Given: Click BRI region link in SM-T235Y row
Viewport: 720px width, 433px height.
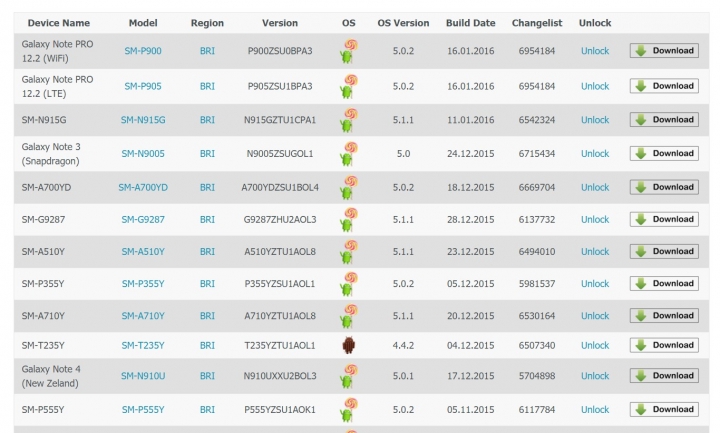Looking at the screenshot, I should point(207,345).
